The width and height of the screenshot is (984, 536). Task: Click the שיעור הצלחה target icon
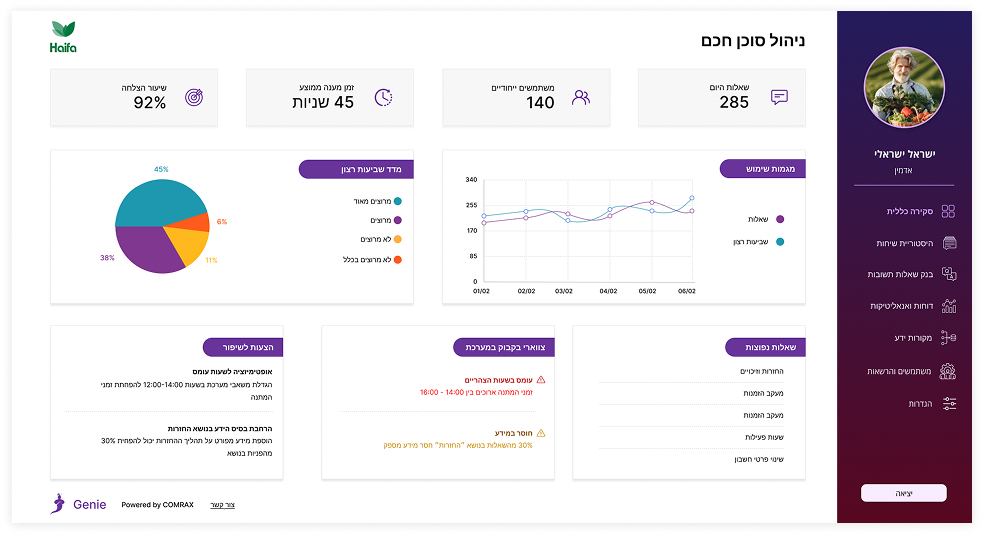point(195,97)
